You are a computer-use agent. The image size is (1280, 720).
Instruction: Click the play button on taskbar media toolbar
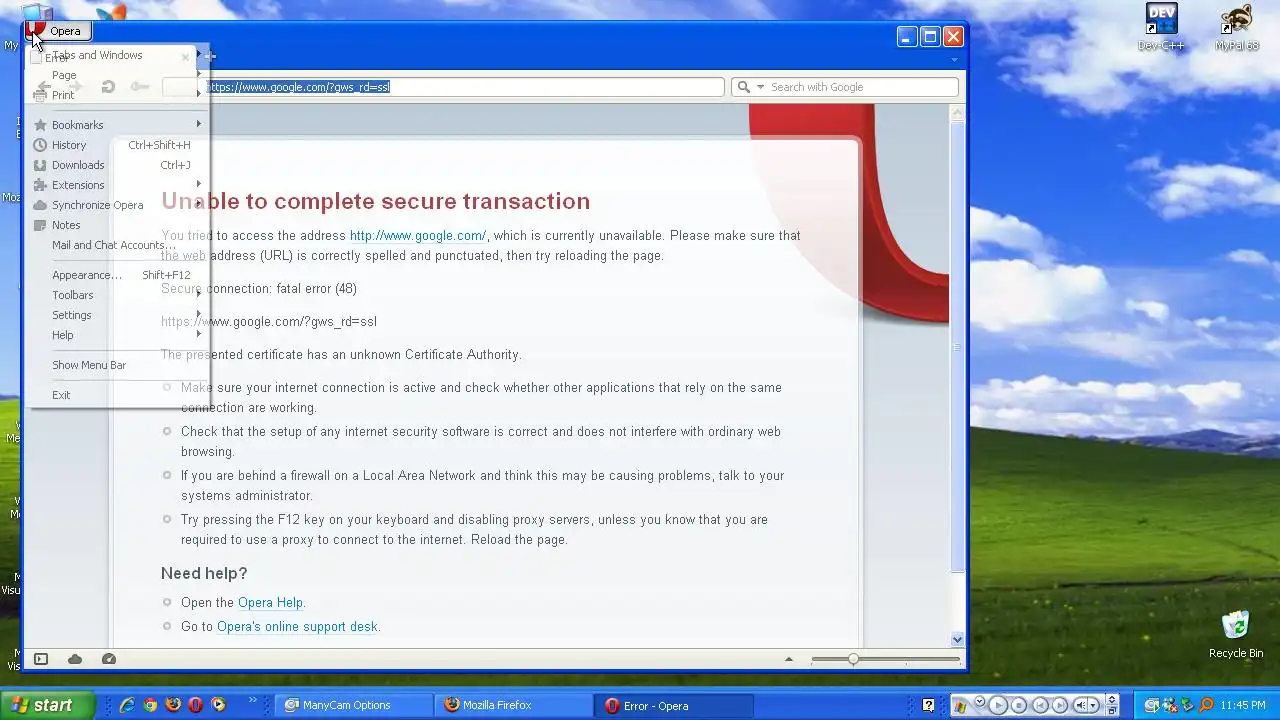point(998,705)
